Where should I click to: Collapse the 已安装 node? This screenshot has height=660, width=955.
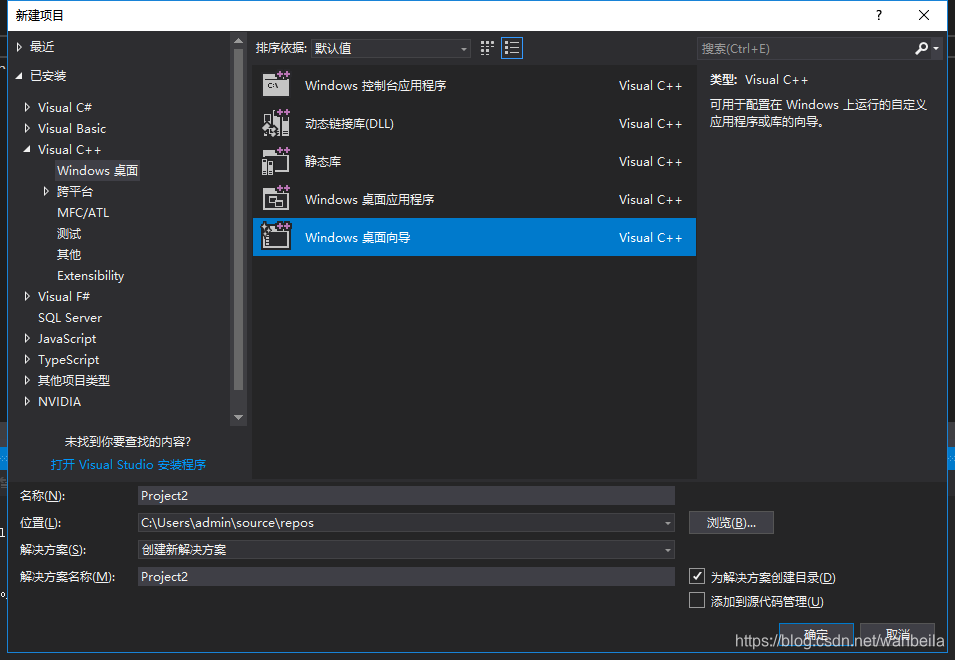pos(19,75)
